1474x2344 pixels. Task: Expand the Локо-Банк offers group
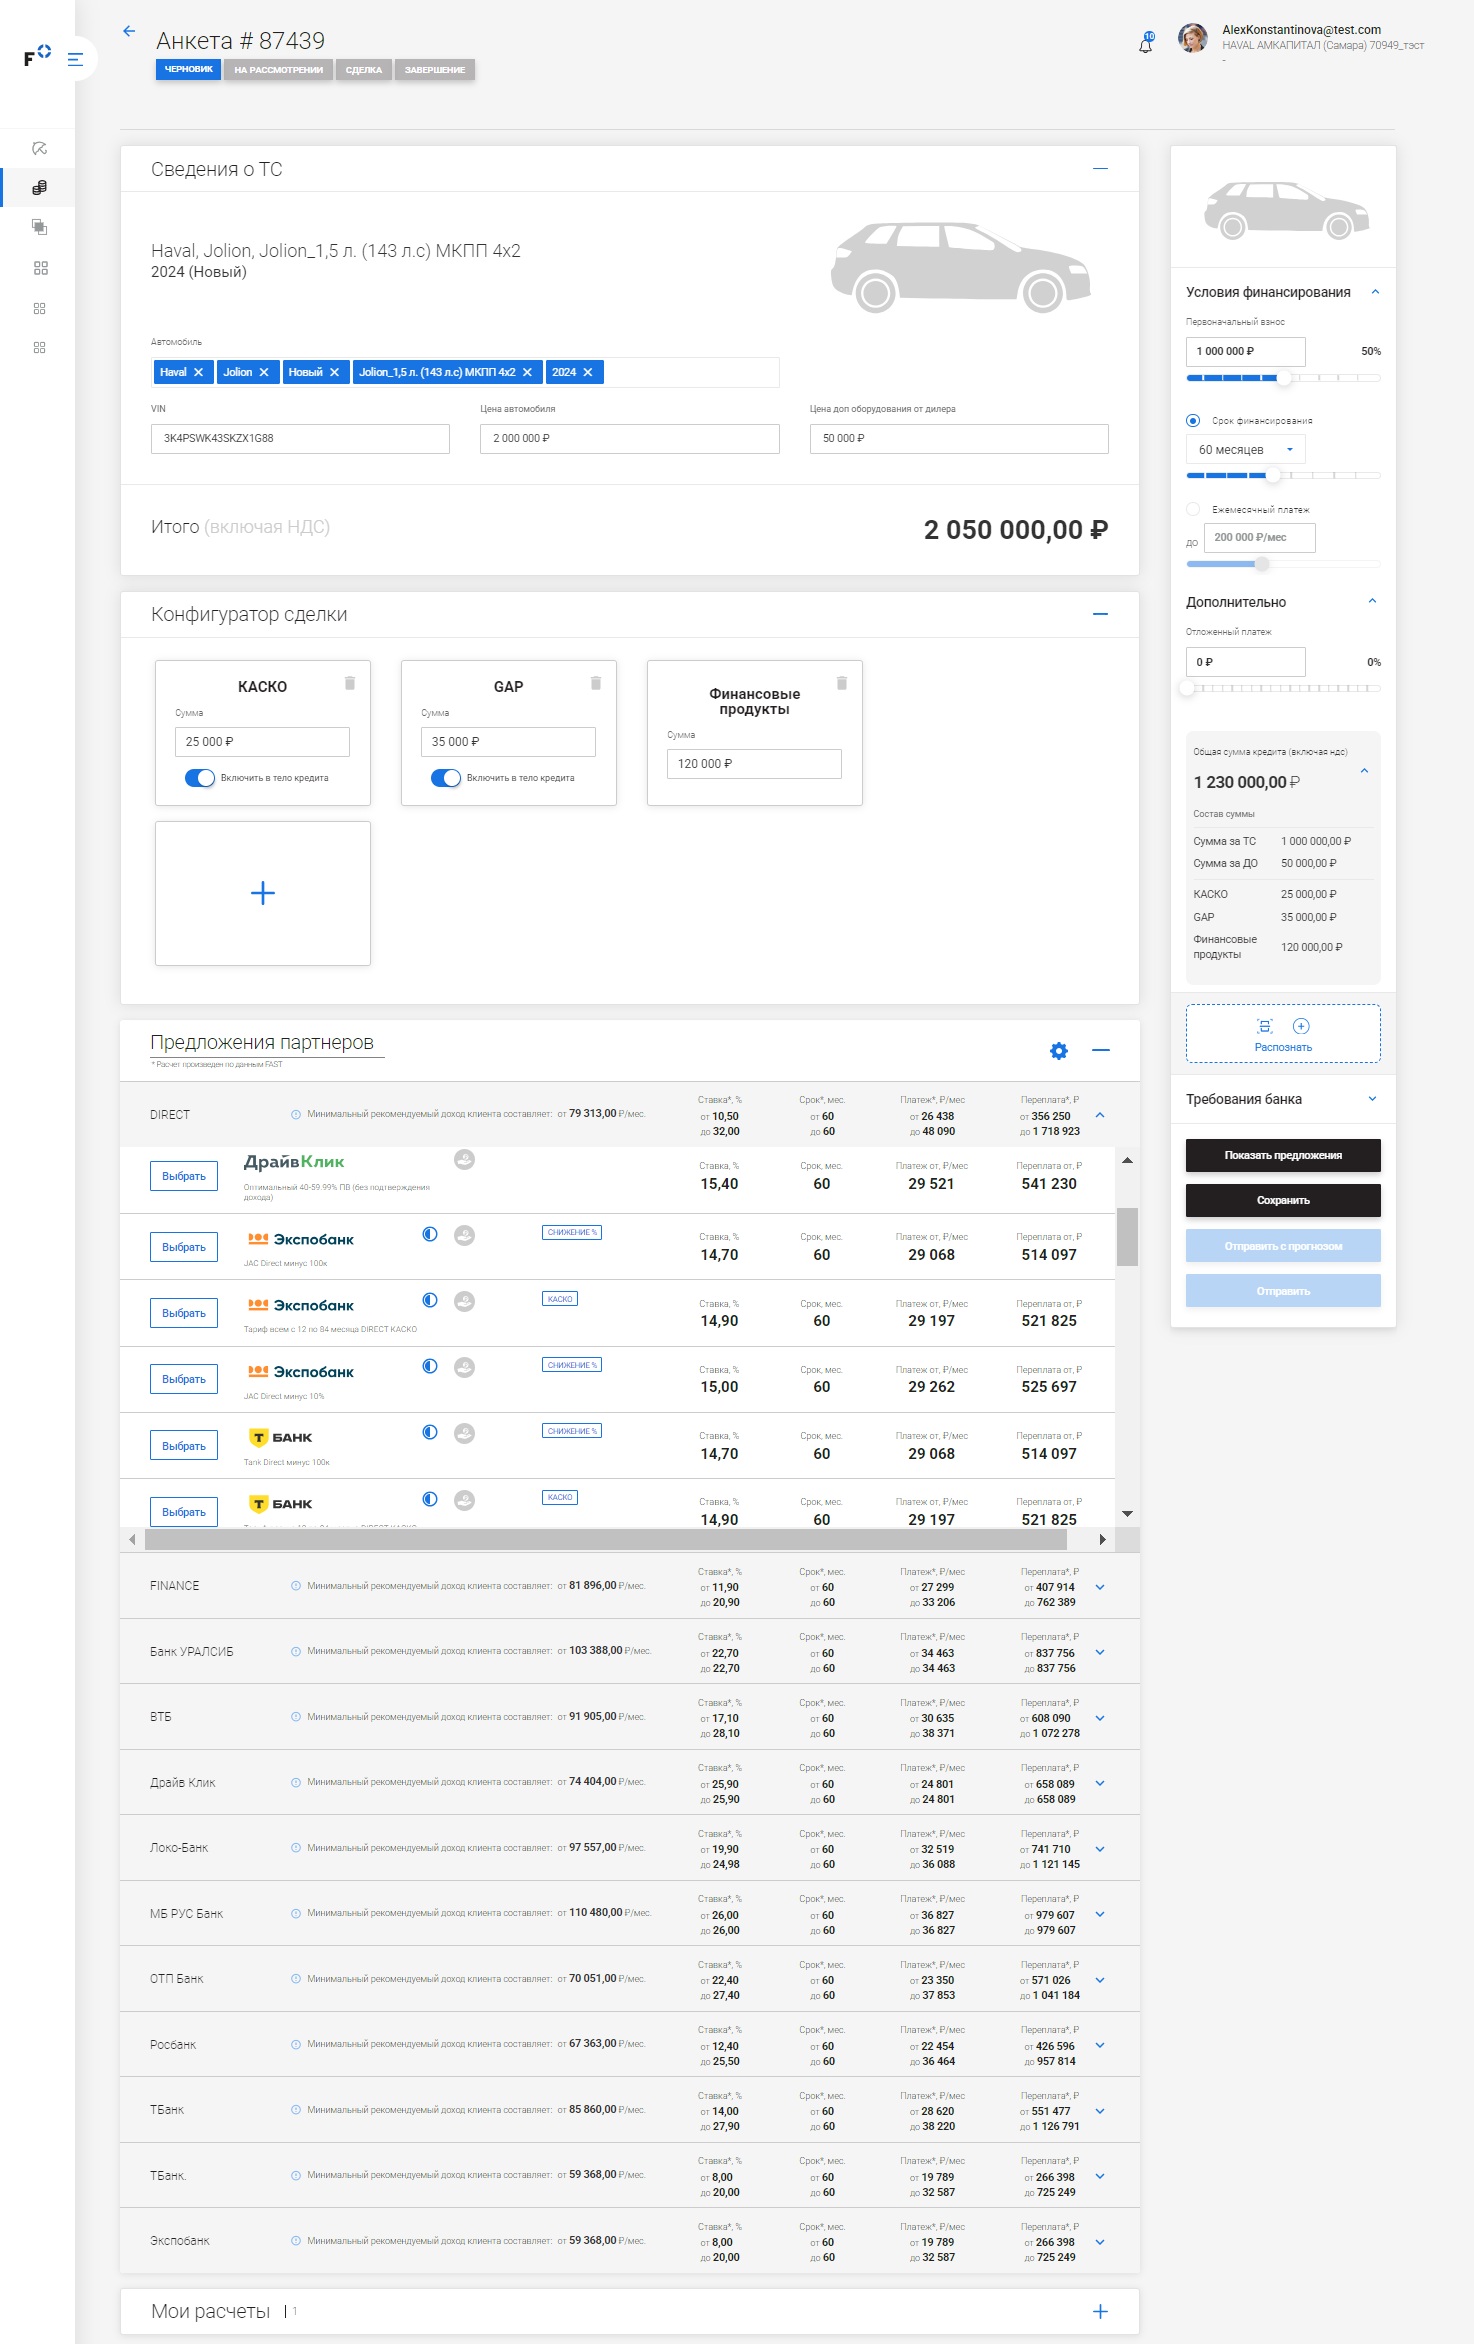(x=1100, y=1849)
